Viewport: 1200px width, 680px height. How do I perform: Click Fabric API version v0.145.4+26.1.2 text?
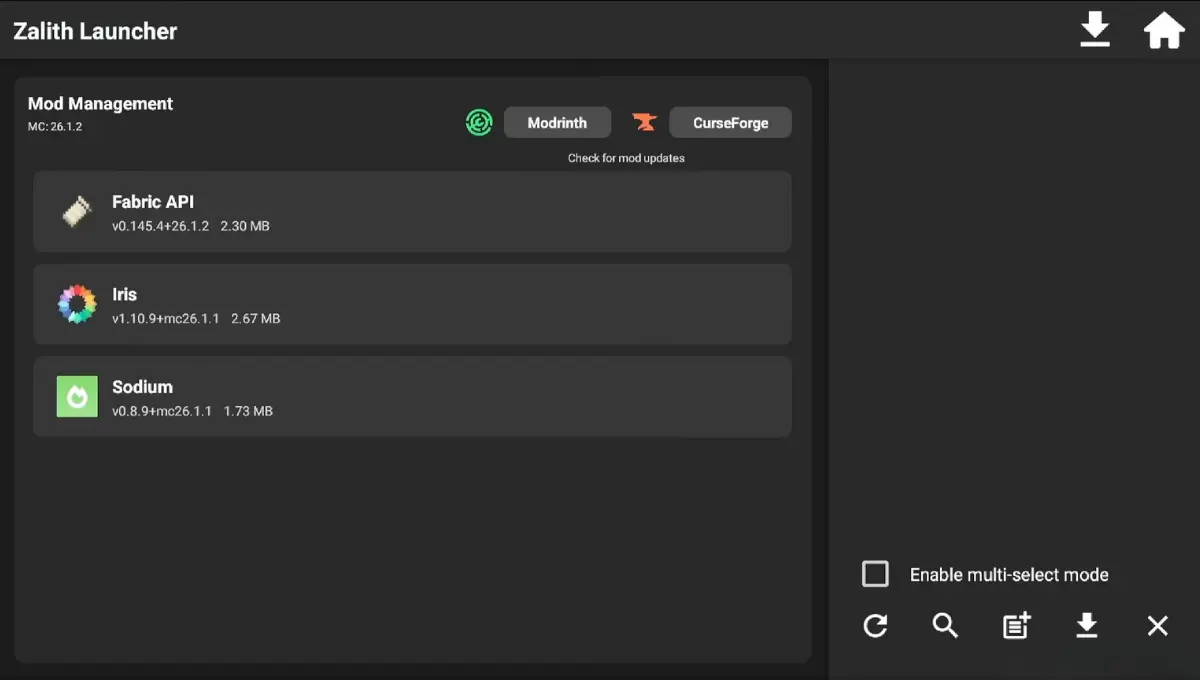160,226
